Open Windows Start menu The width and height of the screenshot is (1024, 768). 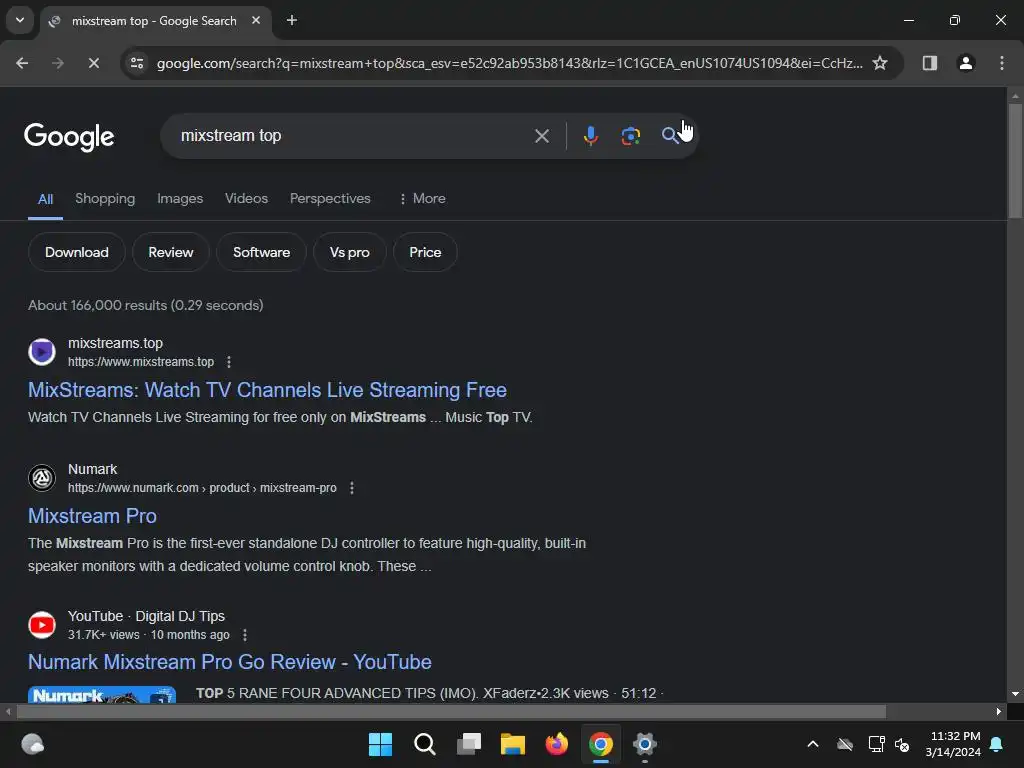(x=380, y=744)
